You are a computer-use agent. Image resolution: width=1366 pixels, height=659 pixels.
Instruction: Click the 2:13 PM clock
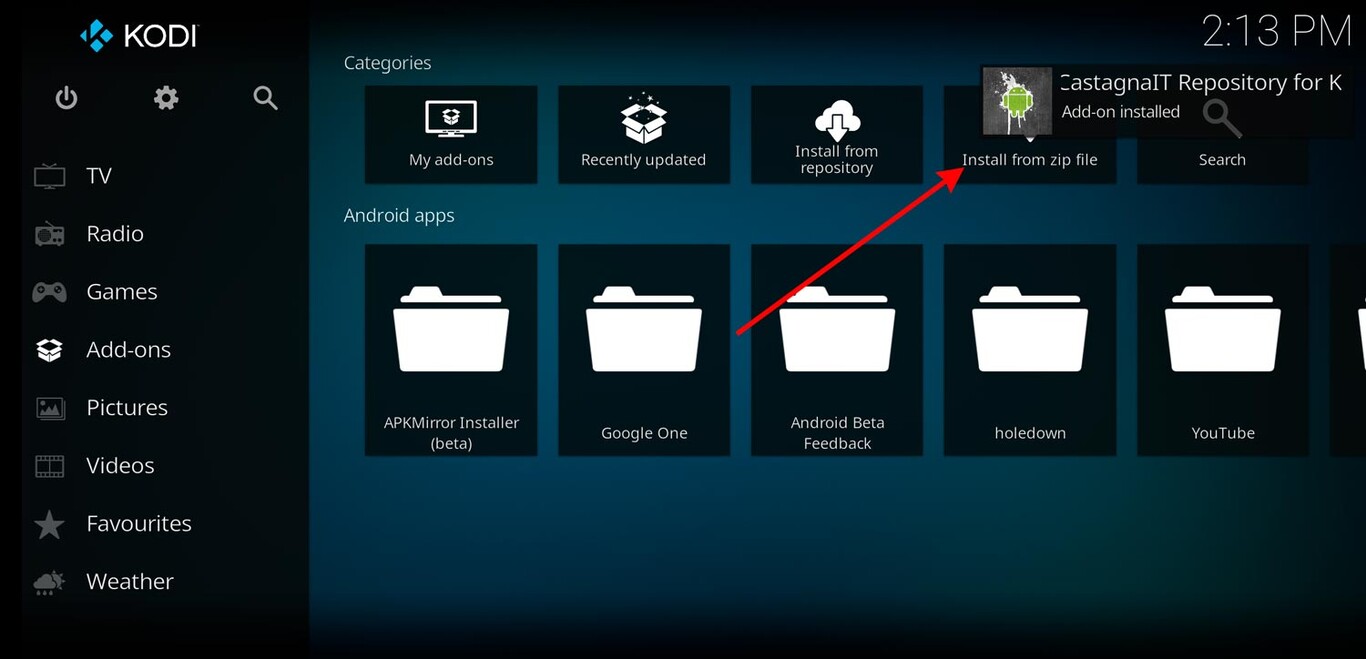click(x=1277, y=32)
